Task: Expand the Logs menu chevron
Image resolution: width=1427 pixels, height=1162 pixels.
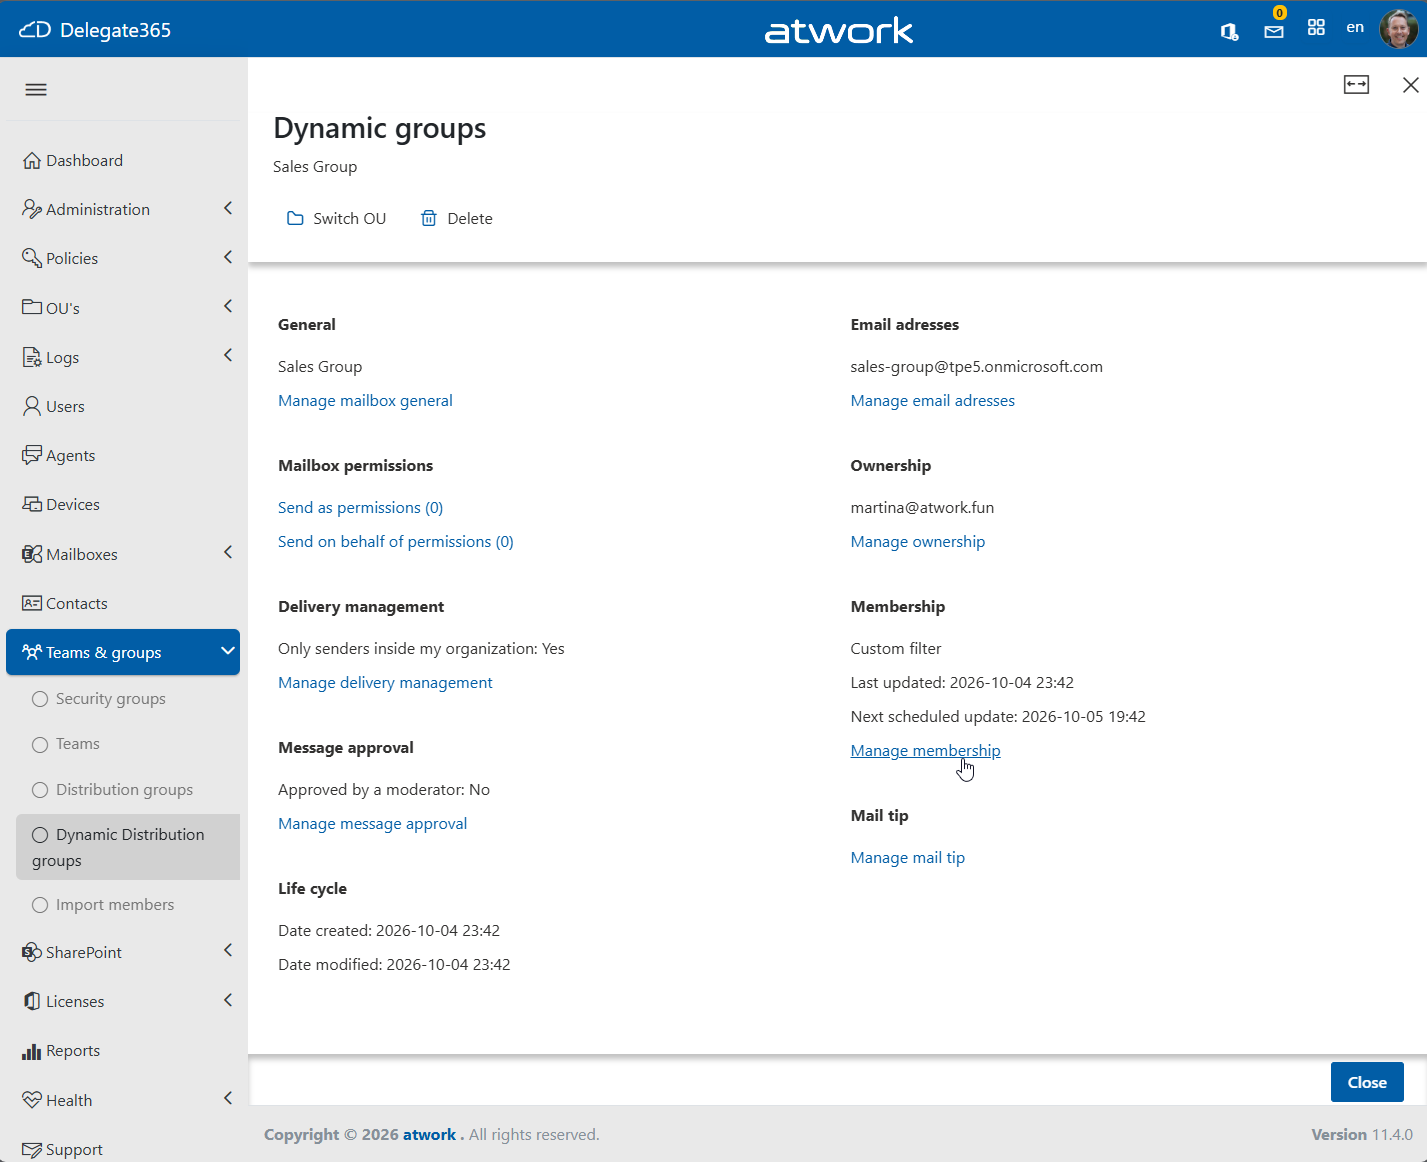Action: click(x=228, y=355)
